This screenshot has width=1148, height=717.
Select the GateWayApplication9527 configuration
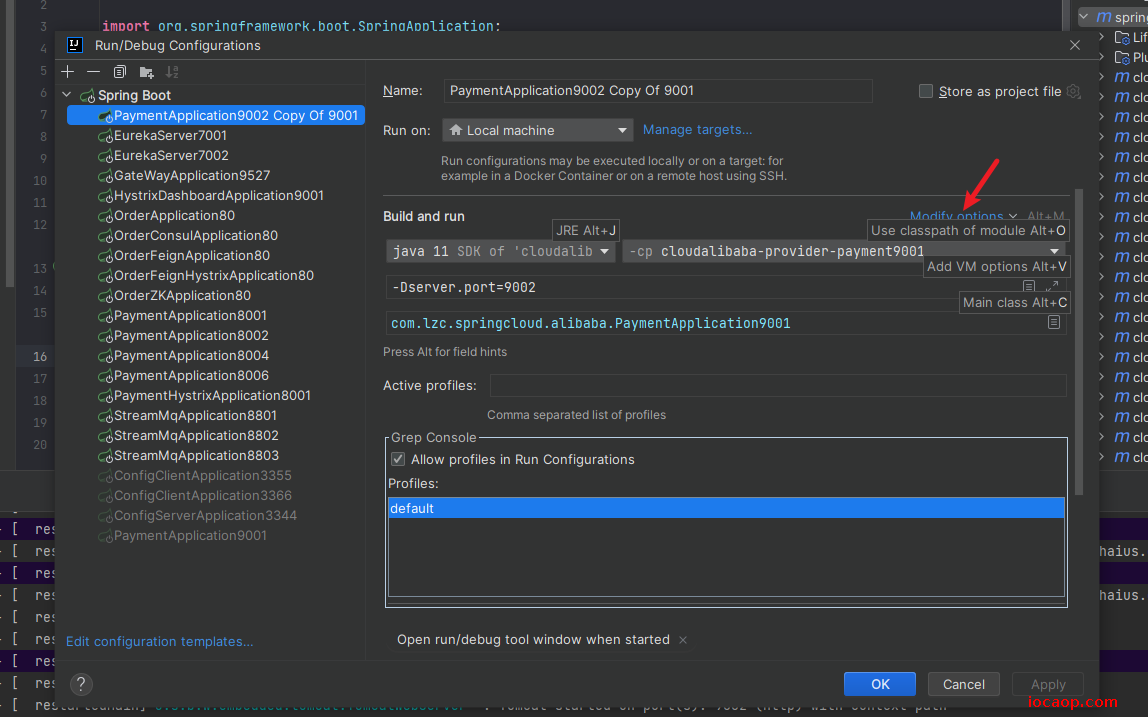pos(192,176)
